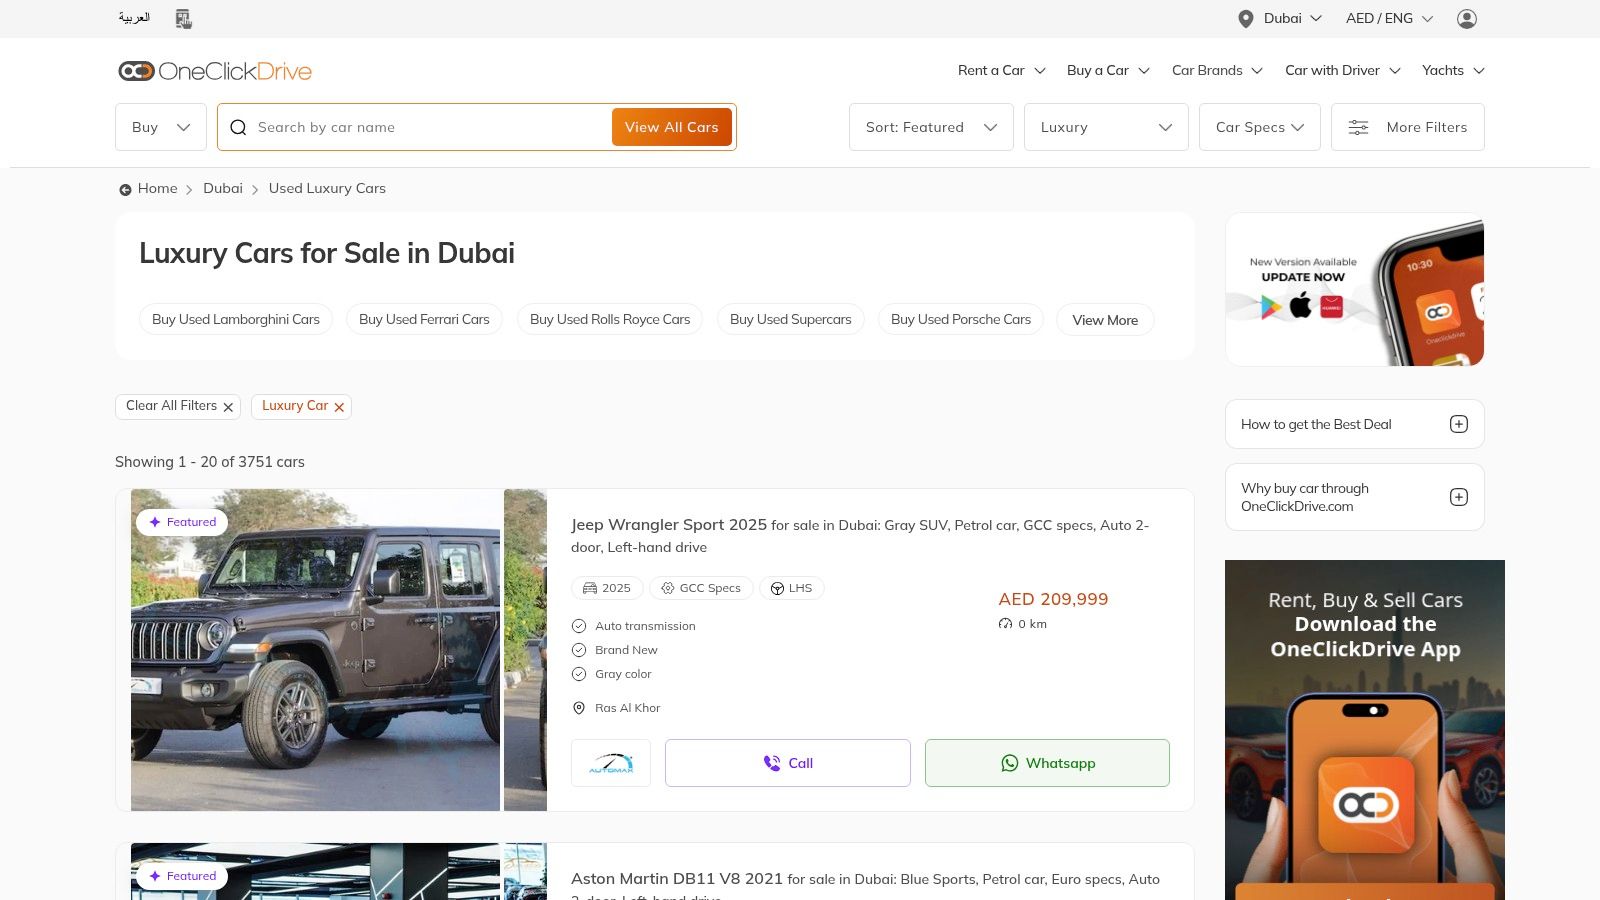
Task: Open the Download OneClickDrive App ad
Action: click(x=1365, y=730)
